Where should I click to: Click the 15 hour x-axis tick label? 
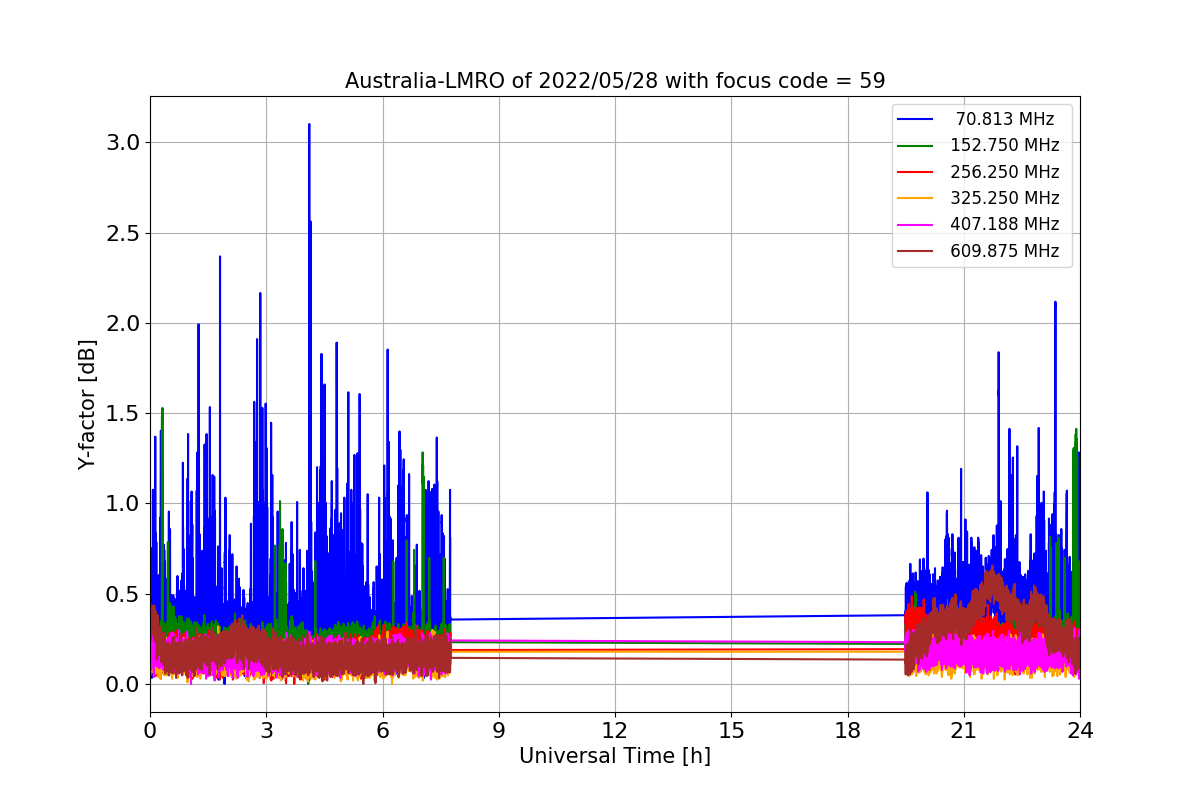(x=731, y=731)
